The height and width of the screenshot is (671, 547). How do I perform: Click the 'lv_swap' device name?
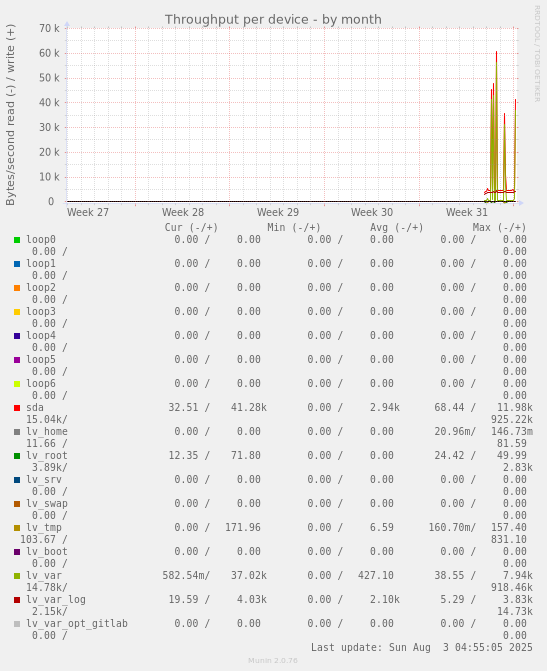tap(47, 504)
